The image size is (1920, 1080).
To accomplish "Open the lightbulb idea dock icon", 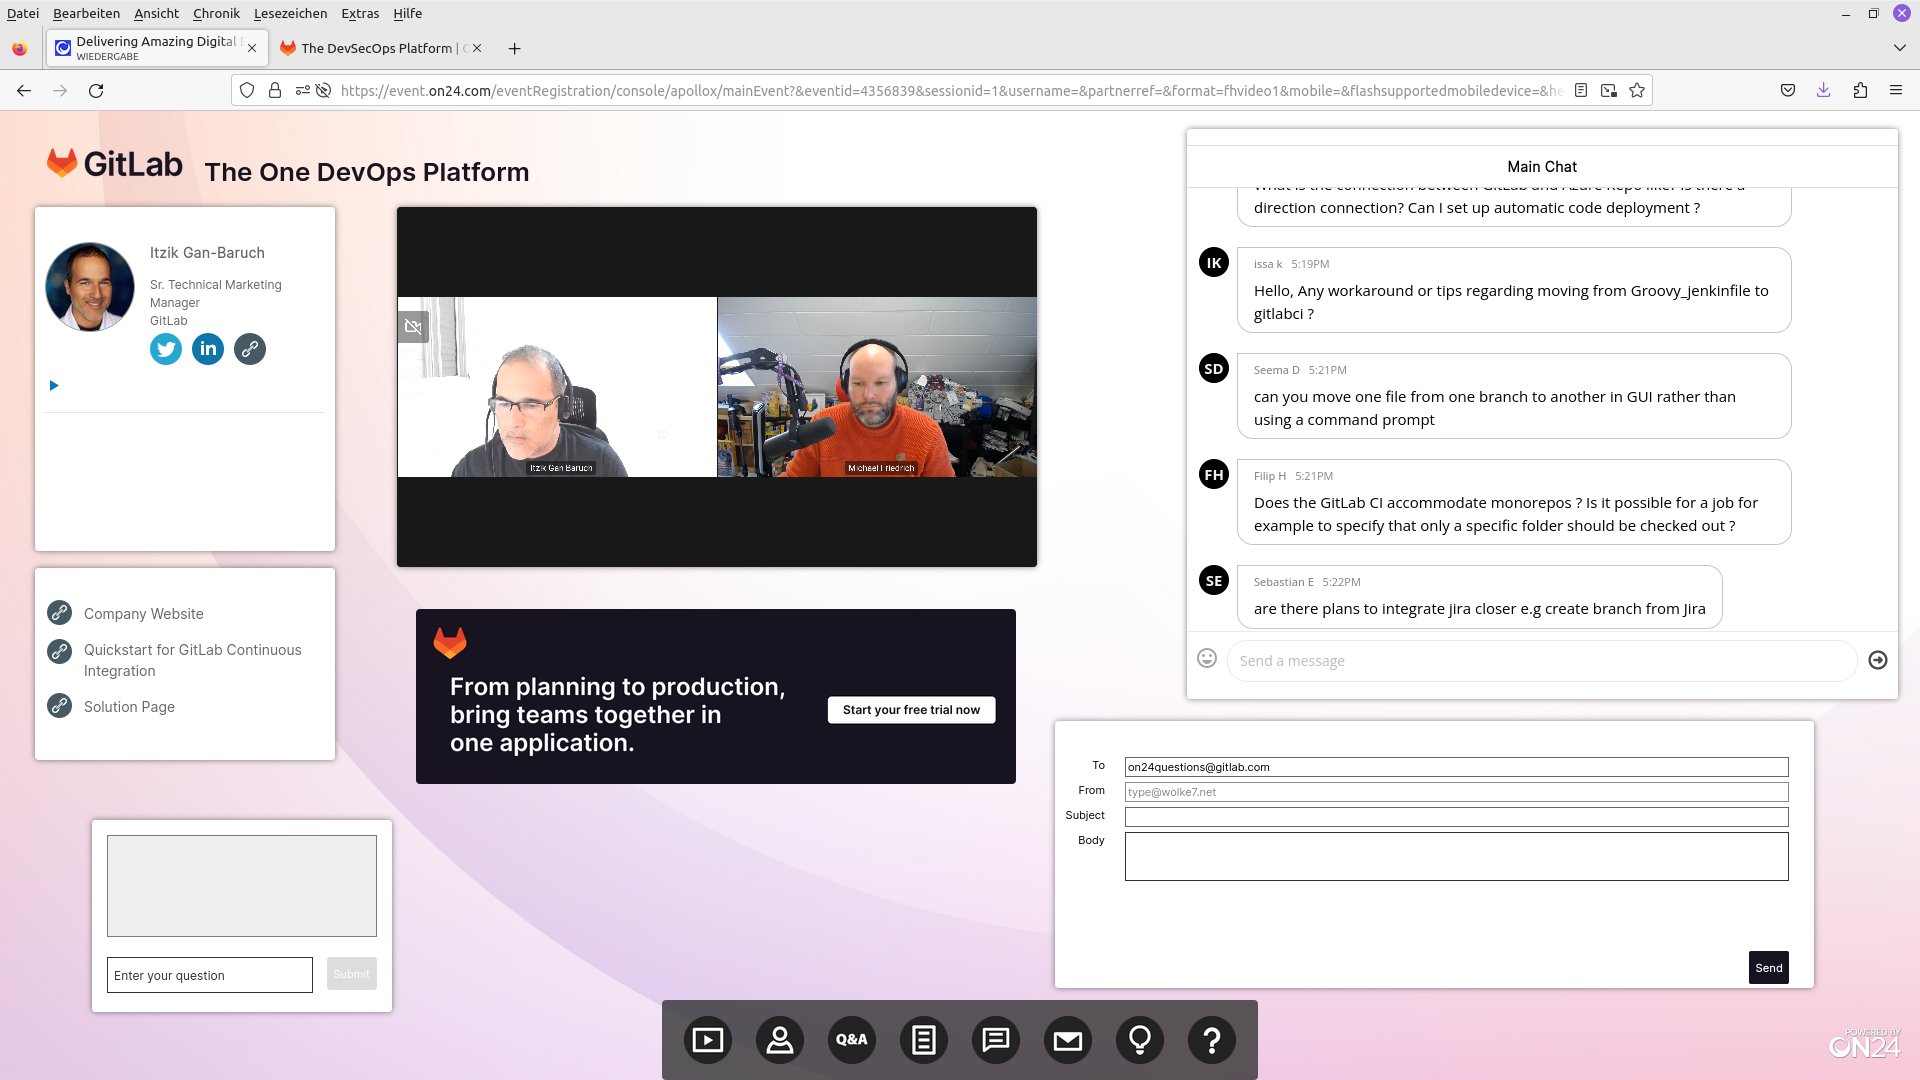I will coord(1140,1040).
